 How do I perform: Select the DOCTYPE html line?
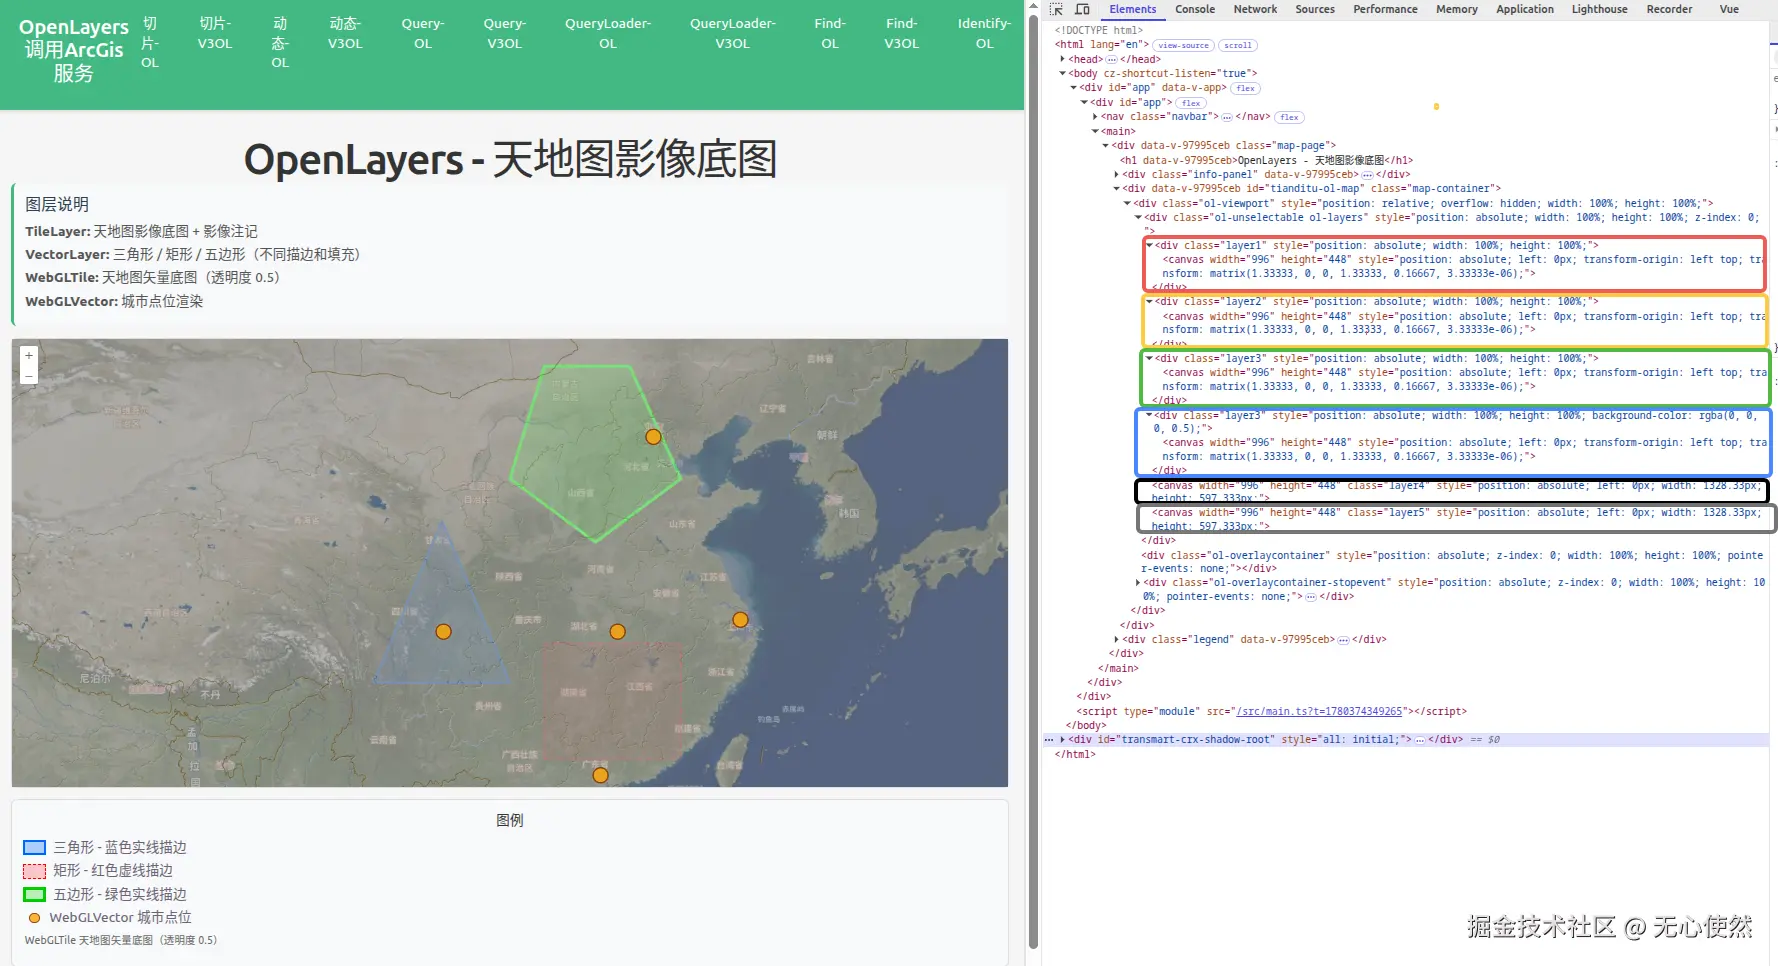pos(1098,31)
